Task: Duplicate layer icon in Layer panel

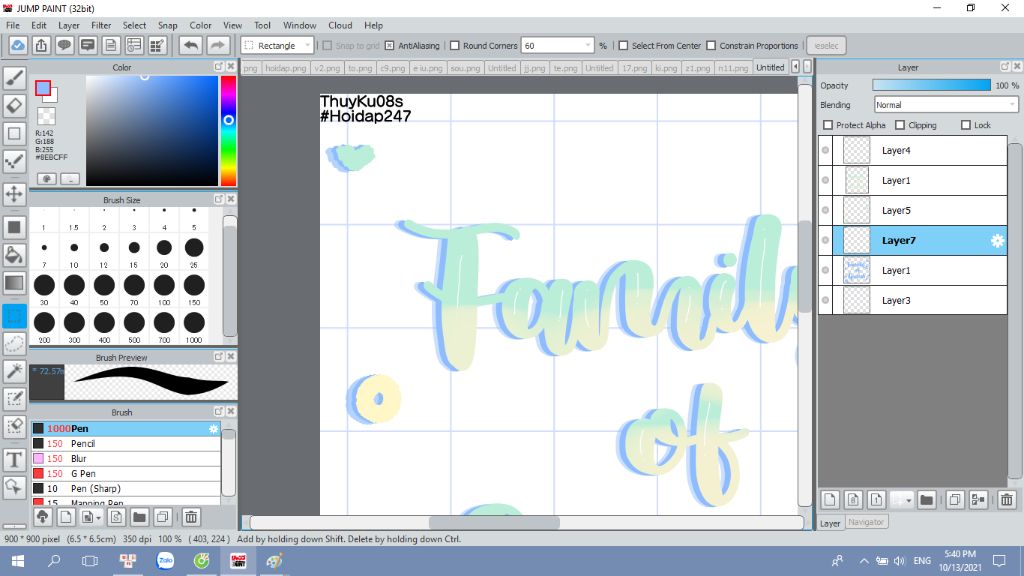Action: [954, 500]
